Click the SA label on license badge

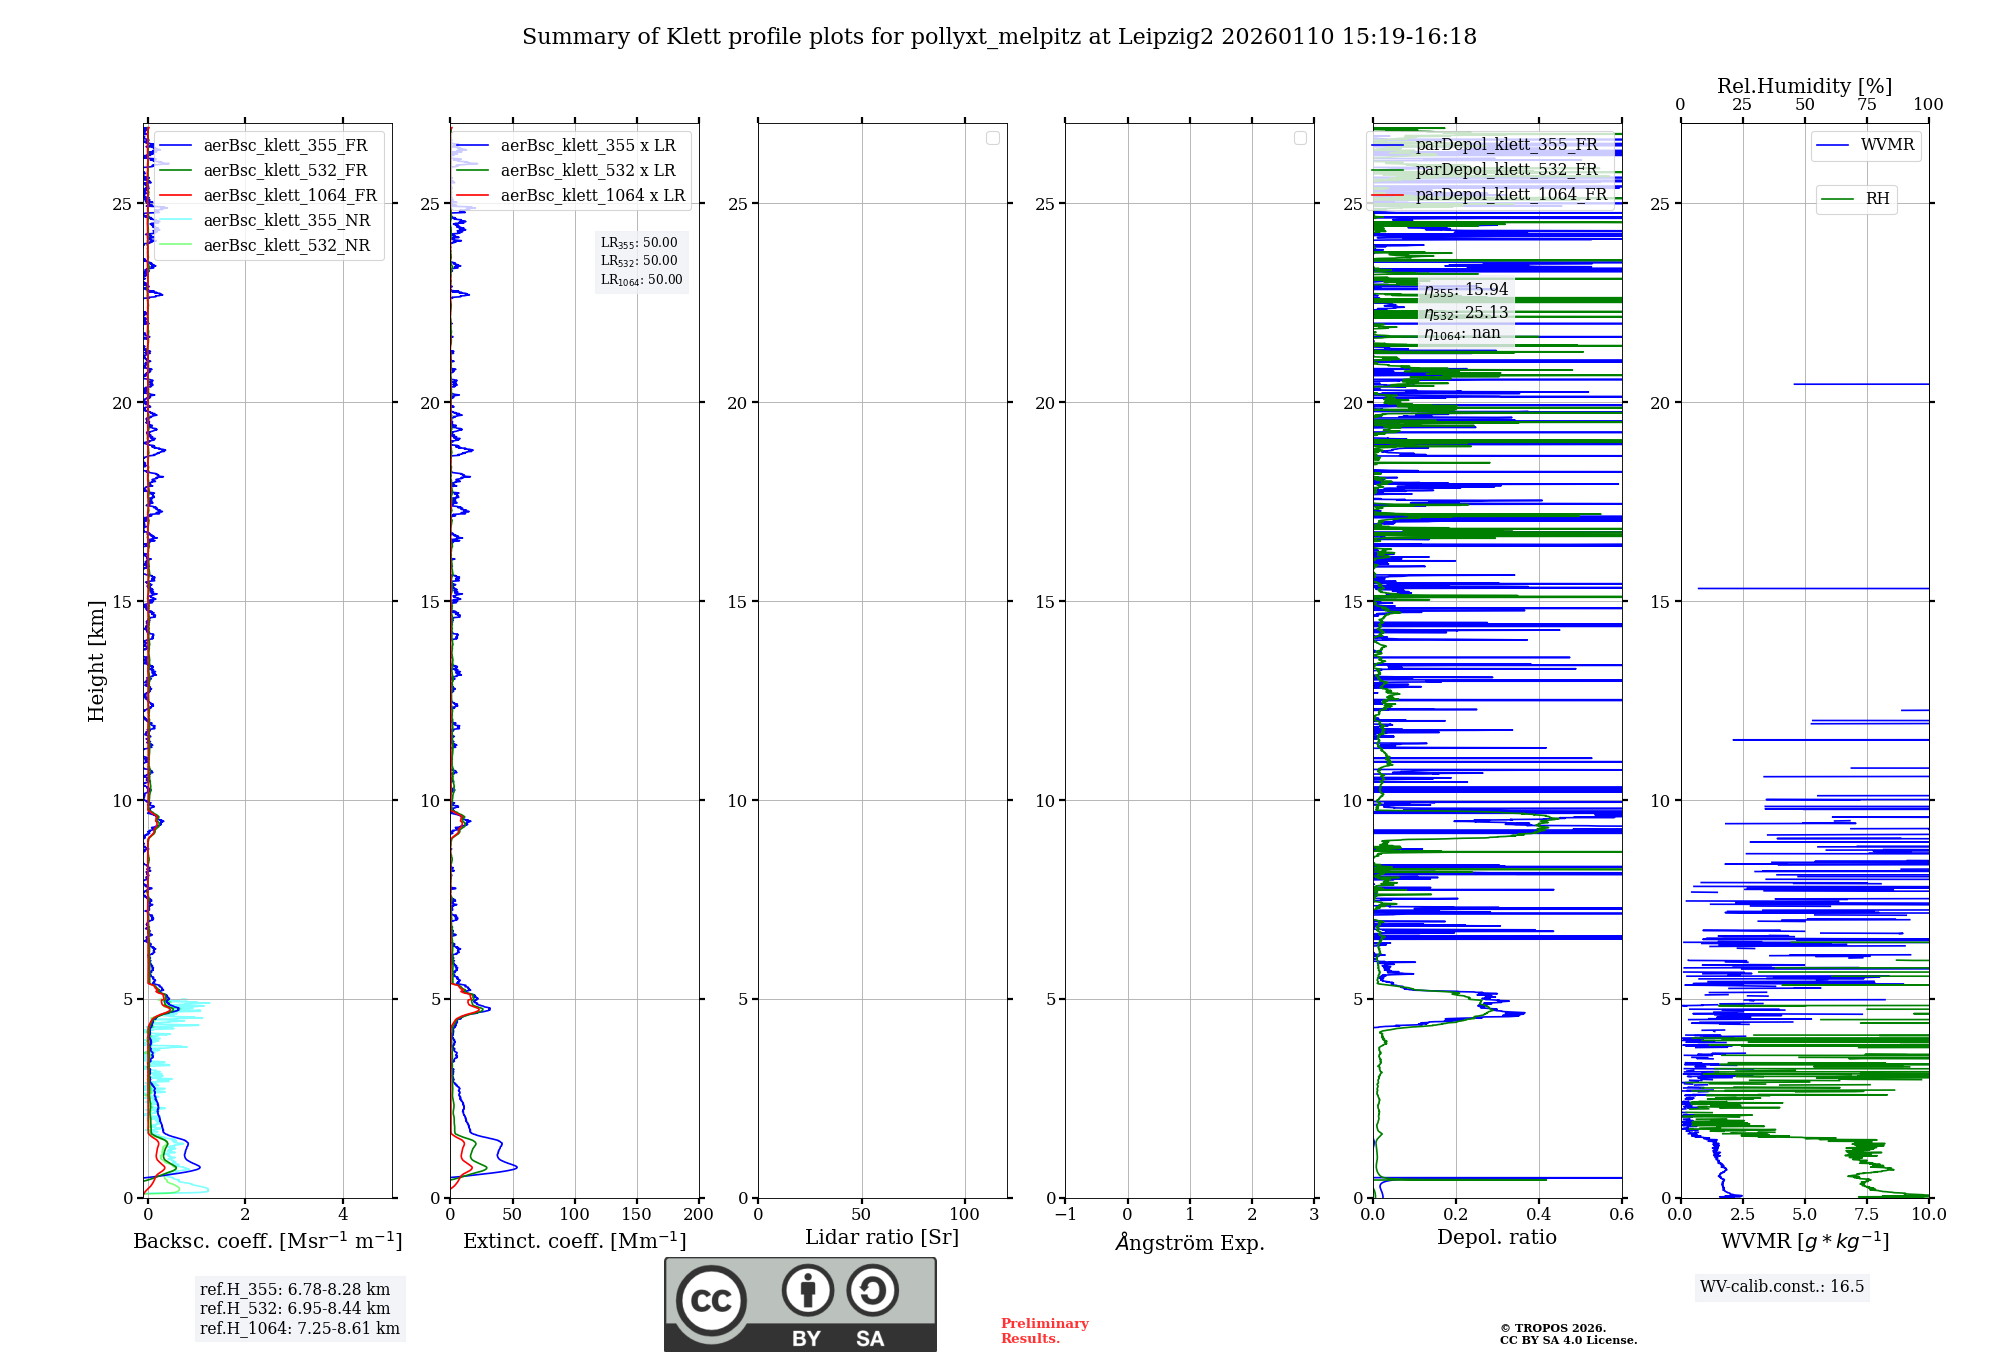tap(870, 1339)
